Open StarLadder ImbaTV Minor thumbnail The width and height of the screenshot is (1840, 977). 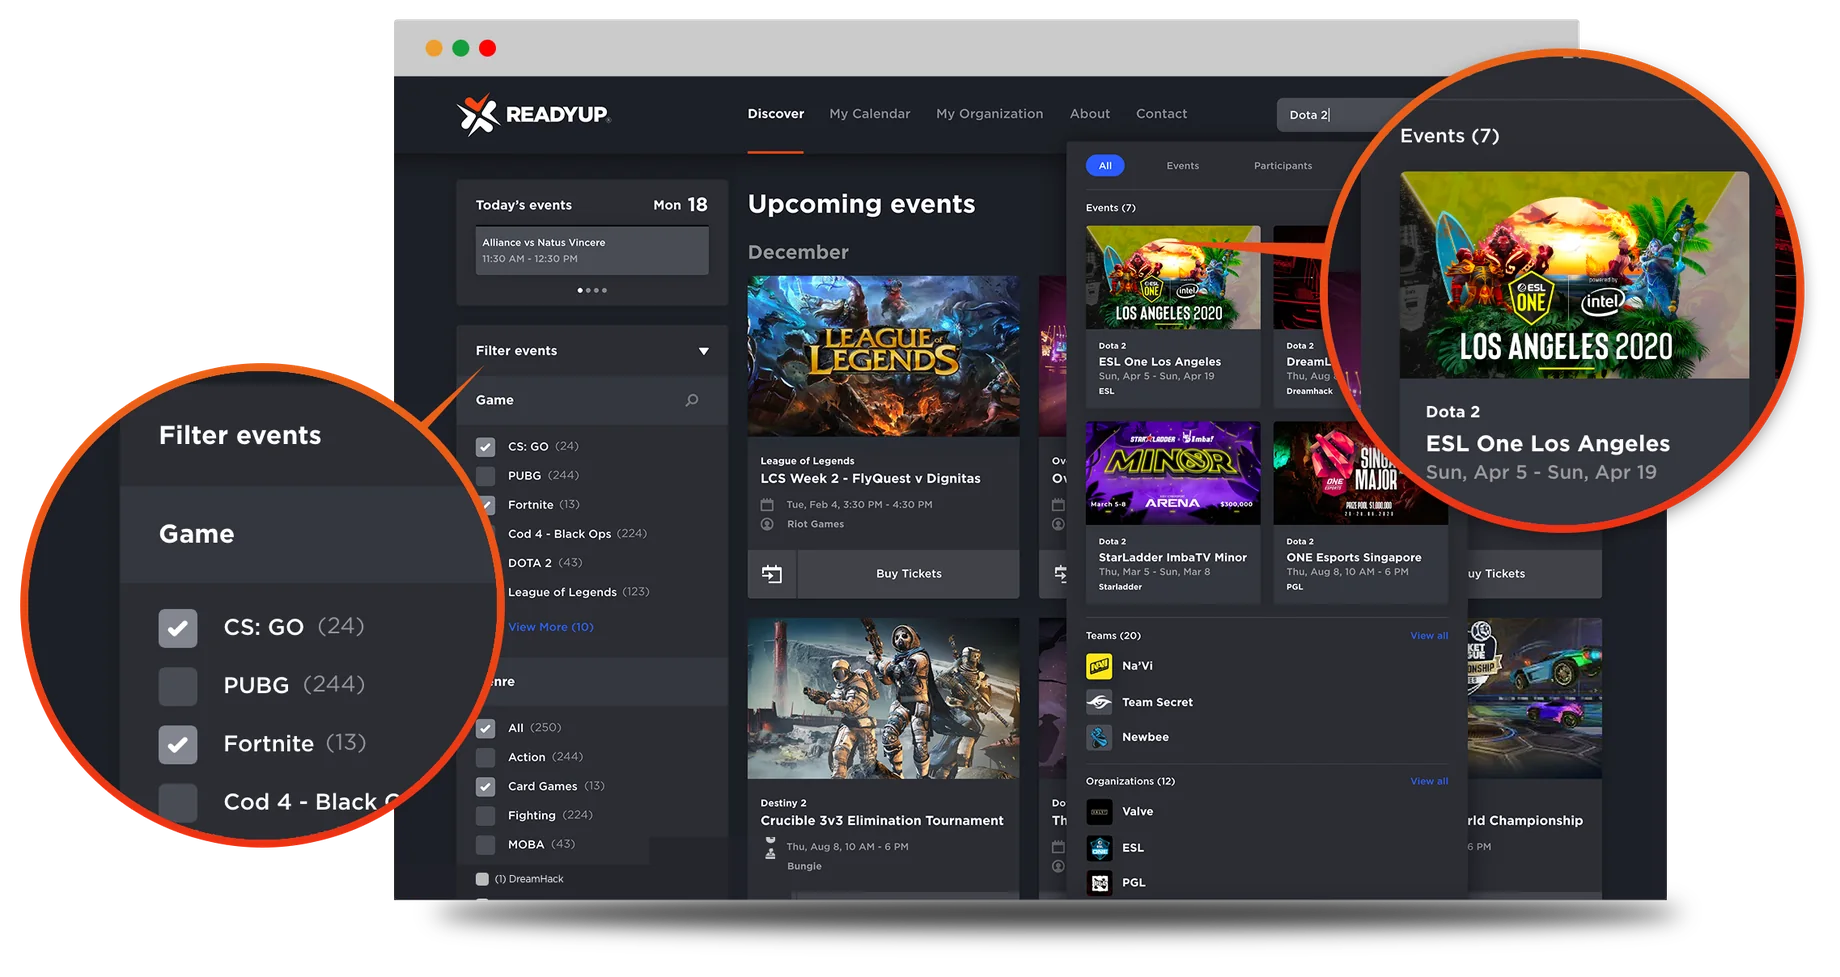click(x=1173, y=473)
